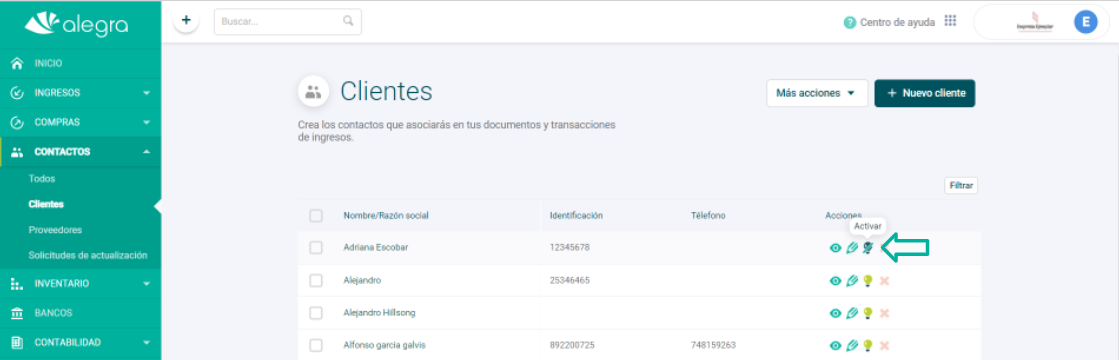Image resolution: width=1119 pixels, height=360 pixels.
Task: Click identification 892200725
Action: (571, 346)
